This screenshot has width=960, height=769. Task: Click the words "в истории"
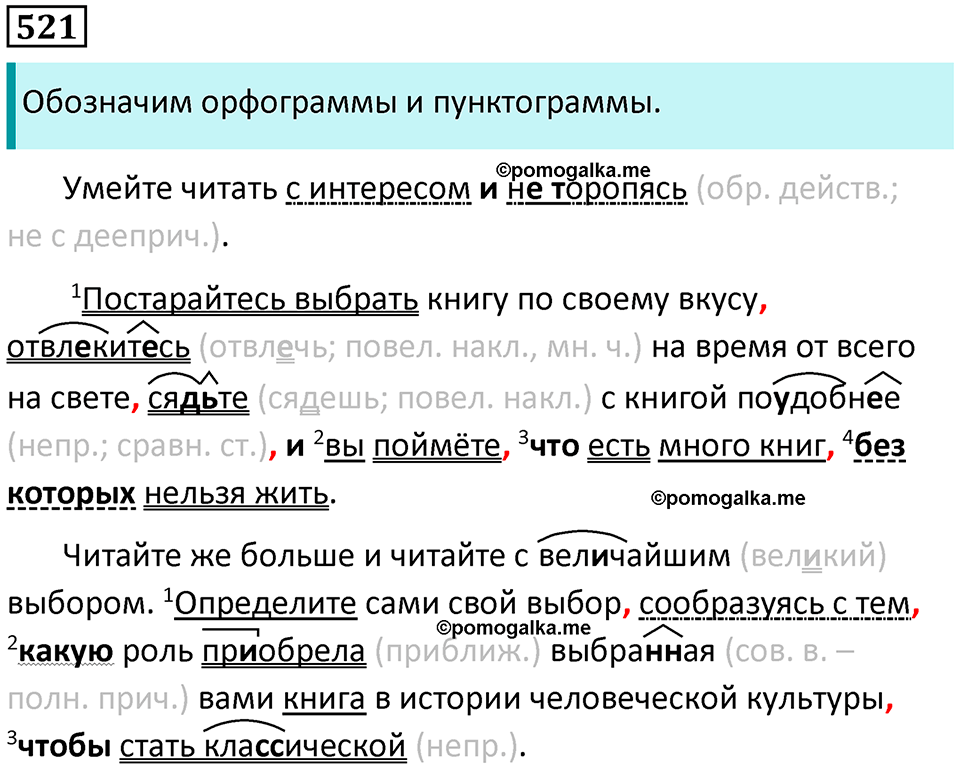447,699
